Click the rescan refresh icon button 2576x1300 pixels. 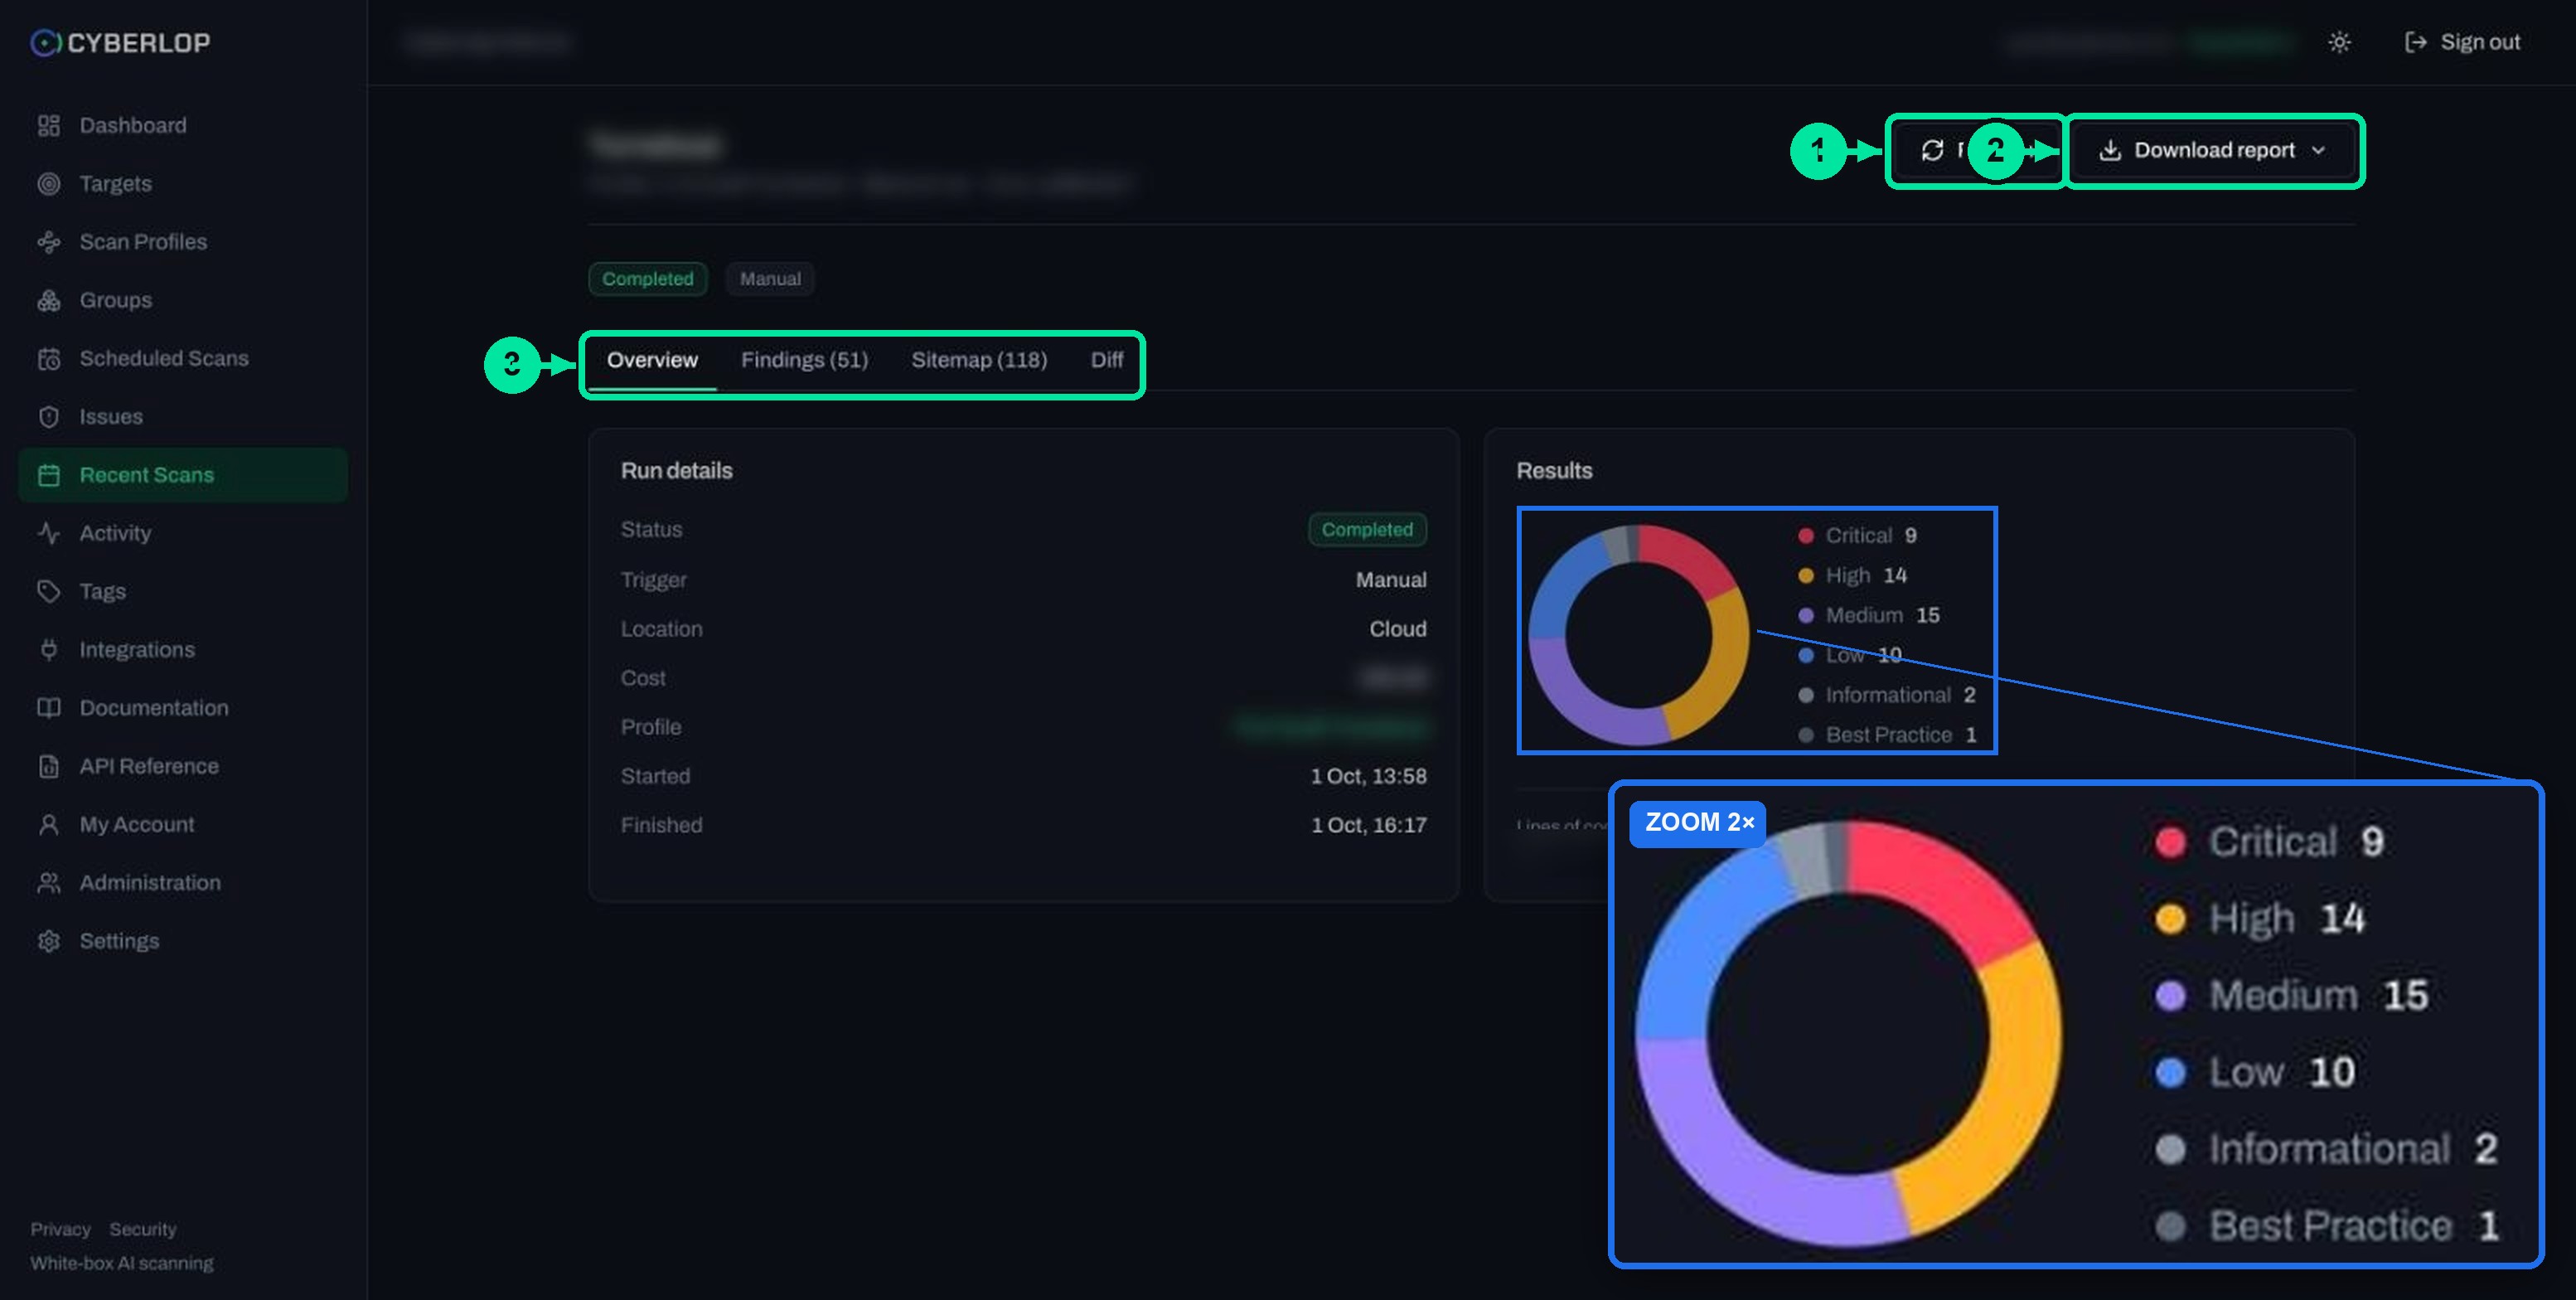pos(1933,150)
